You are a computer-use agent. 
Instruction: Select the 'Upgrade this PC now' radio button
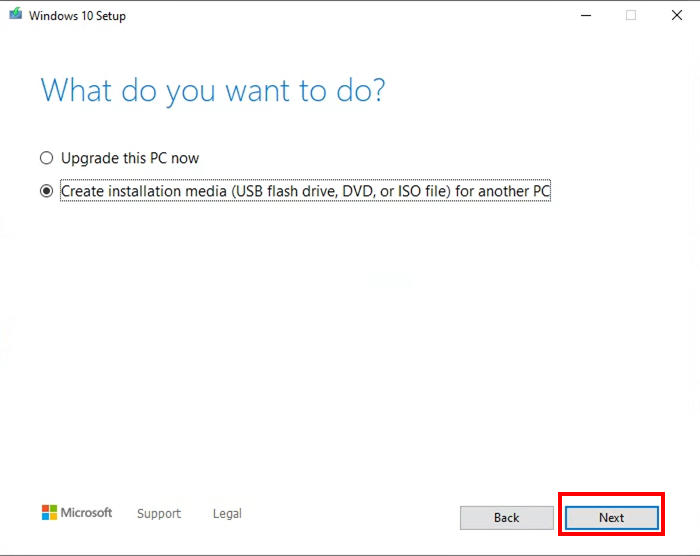[46, 158]
